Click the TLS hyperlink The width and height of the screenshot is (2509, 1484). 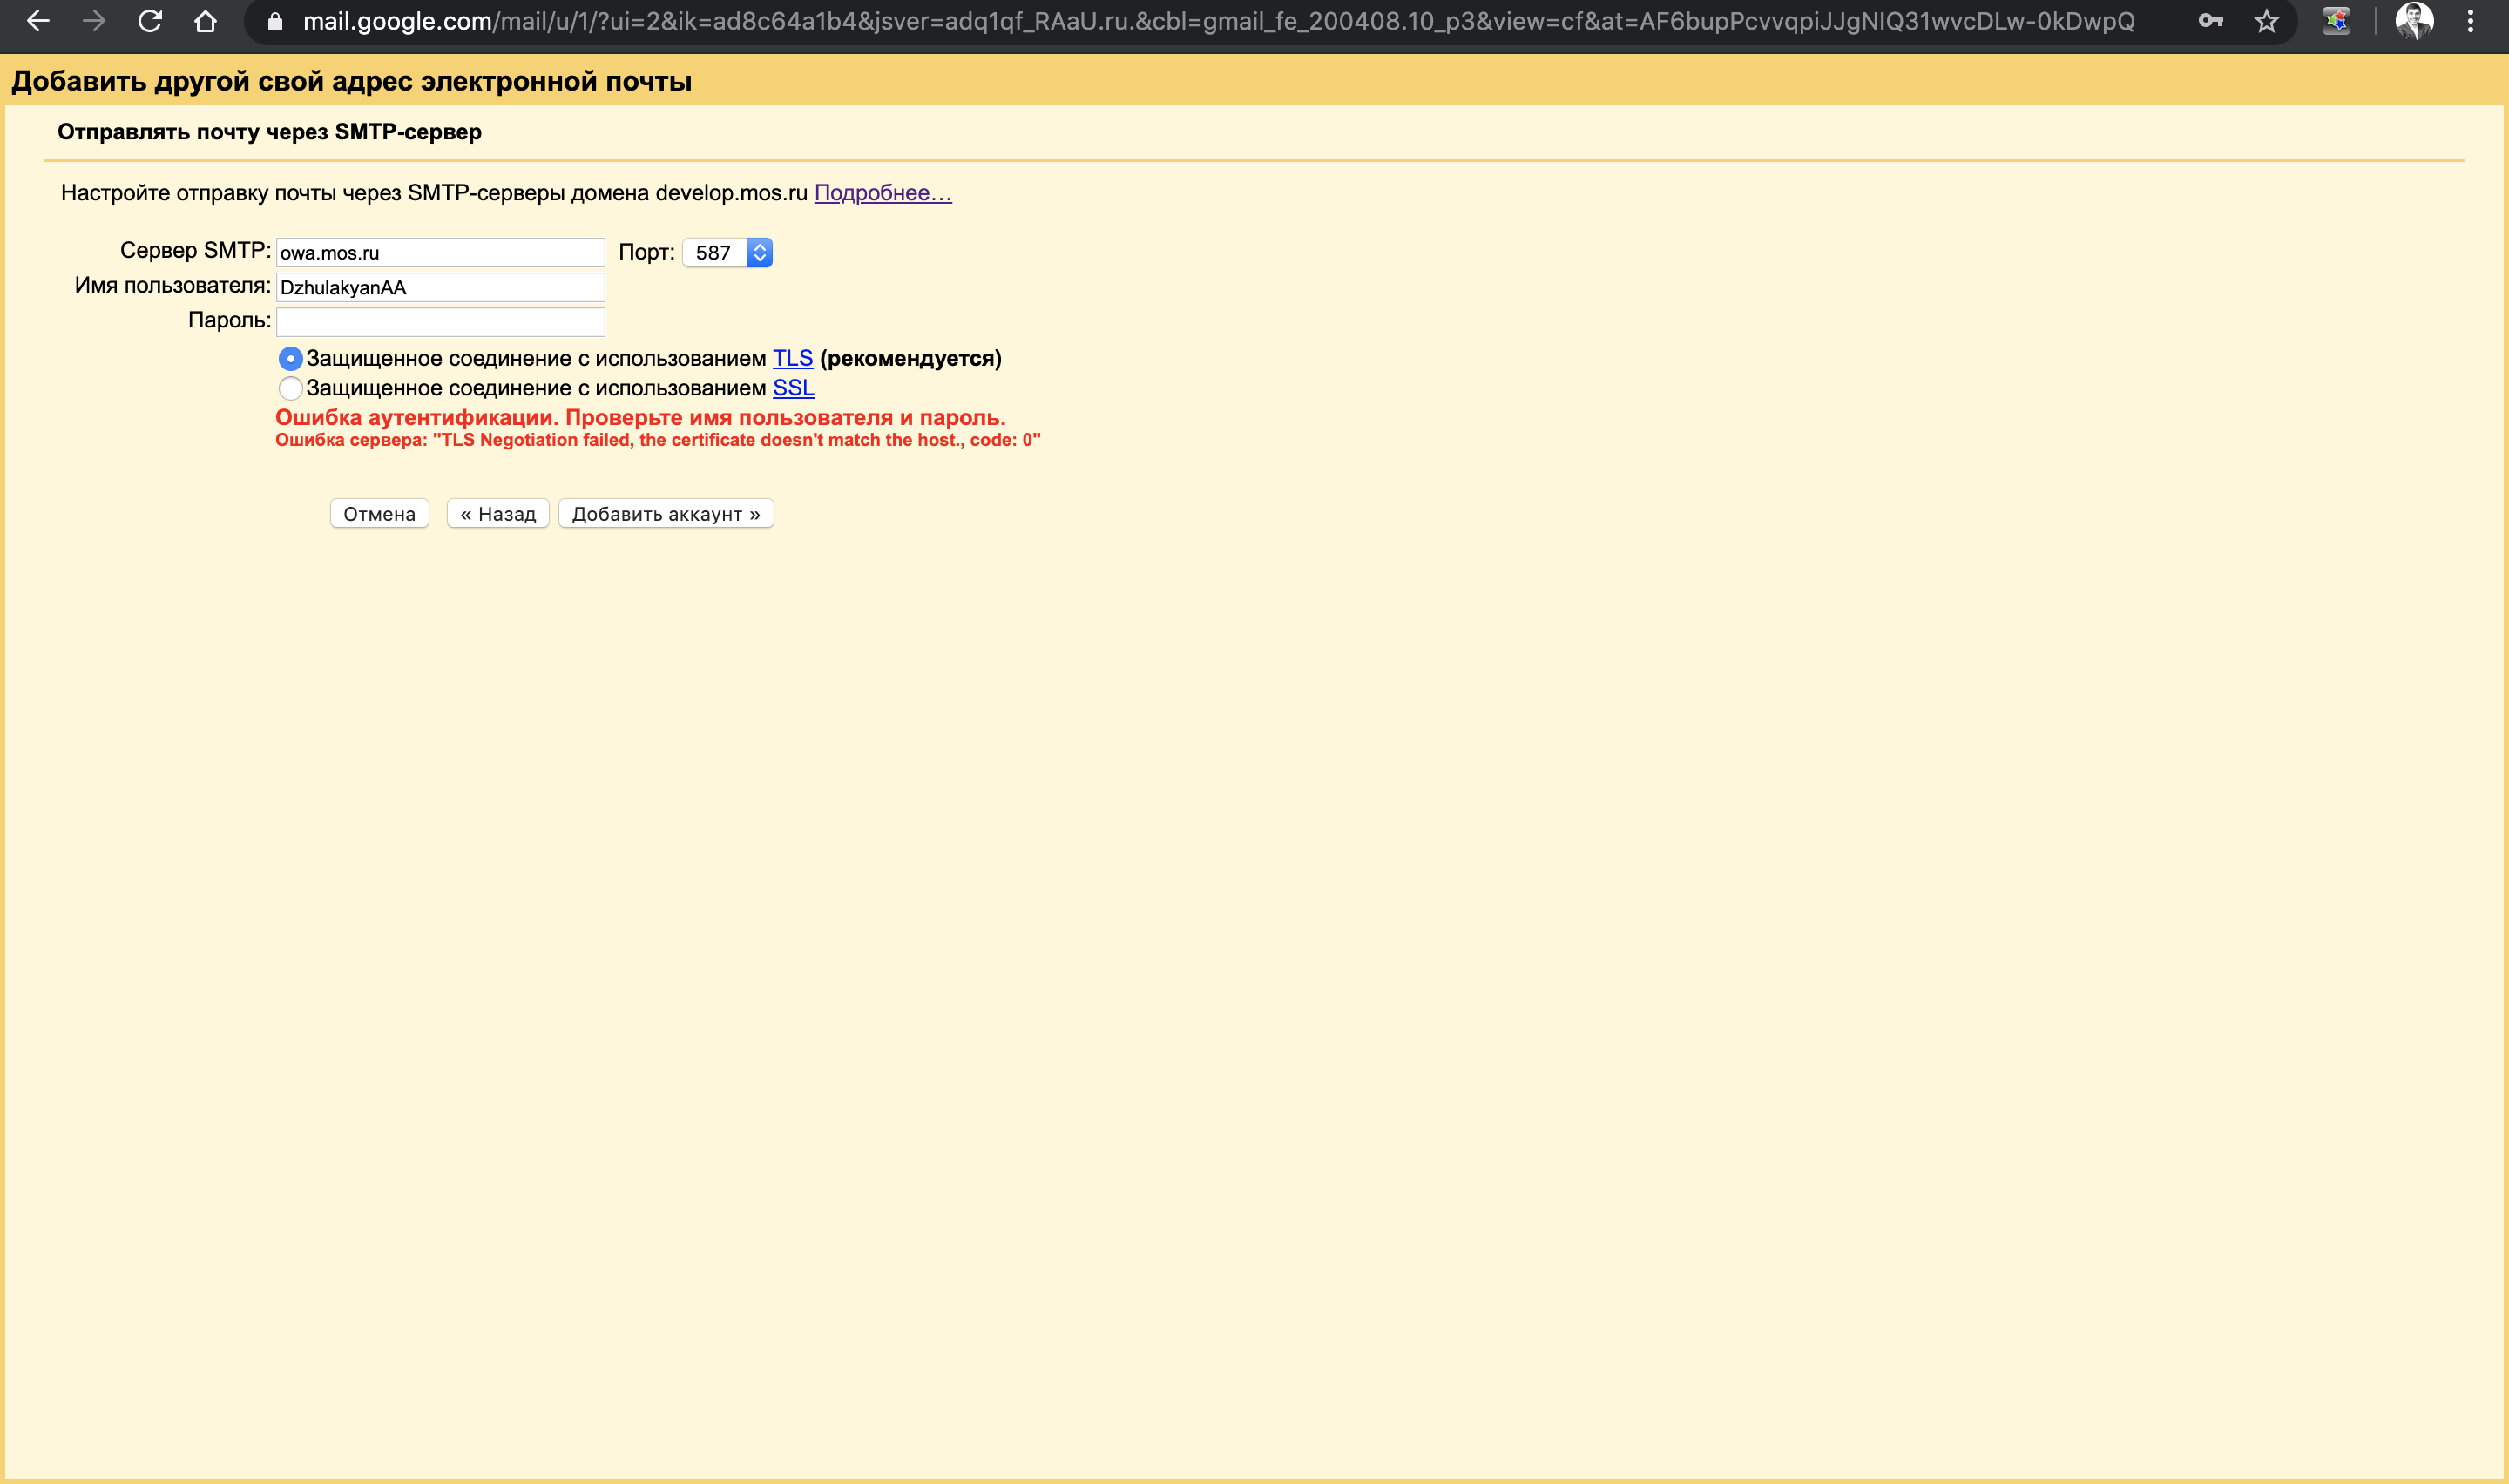pyautogui.click(x=792, y=358)
